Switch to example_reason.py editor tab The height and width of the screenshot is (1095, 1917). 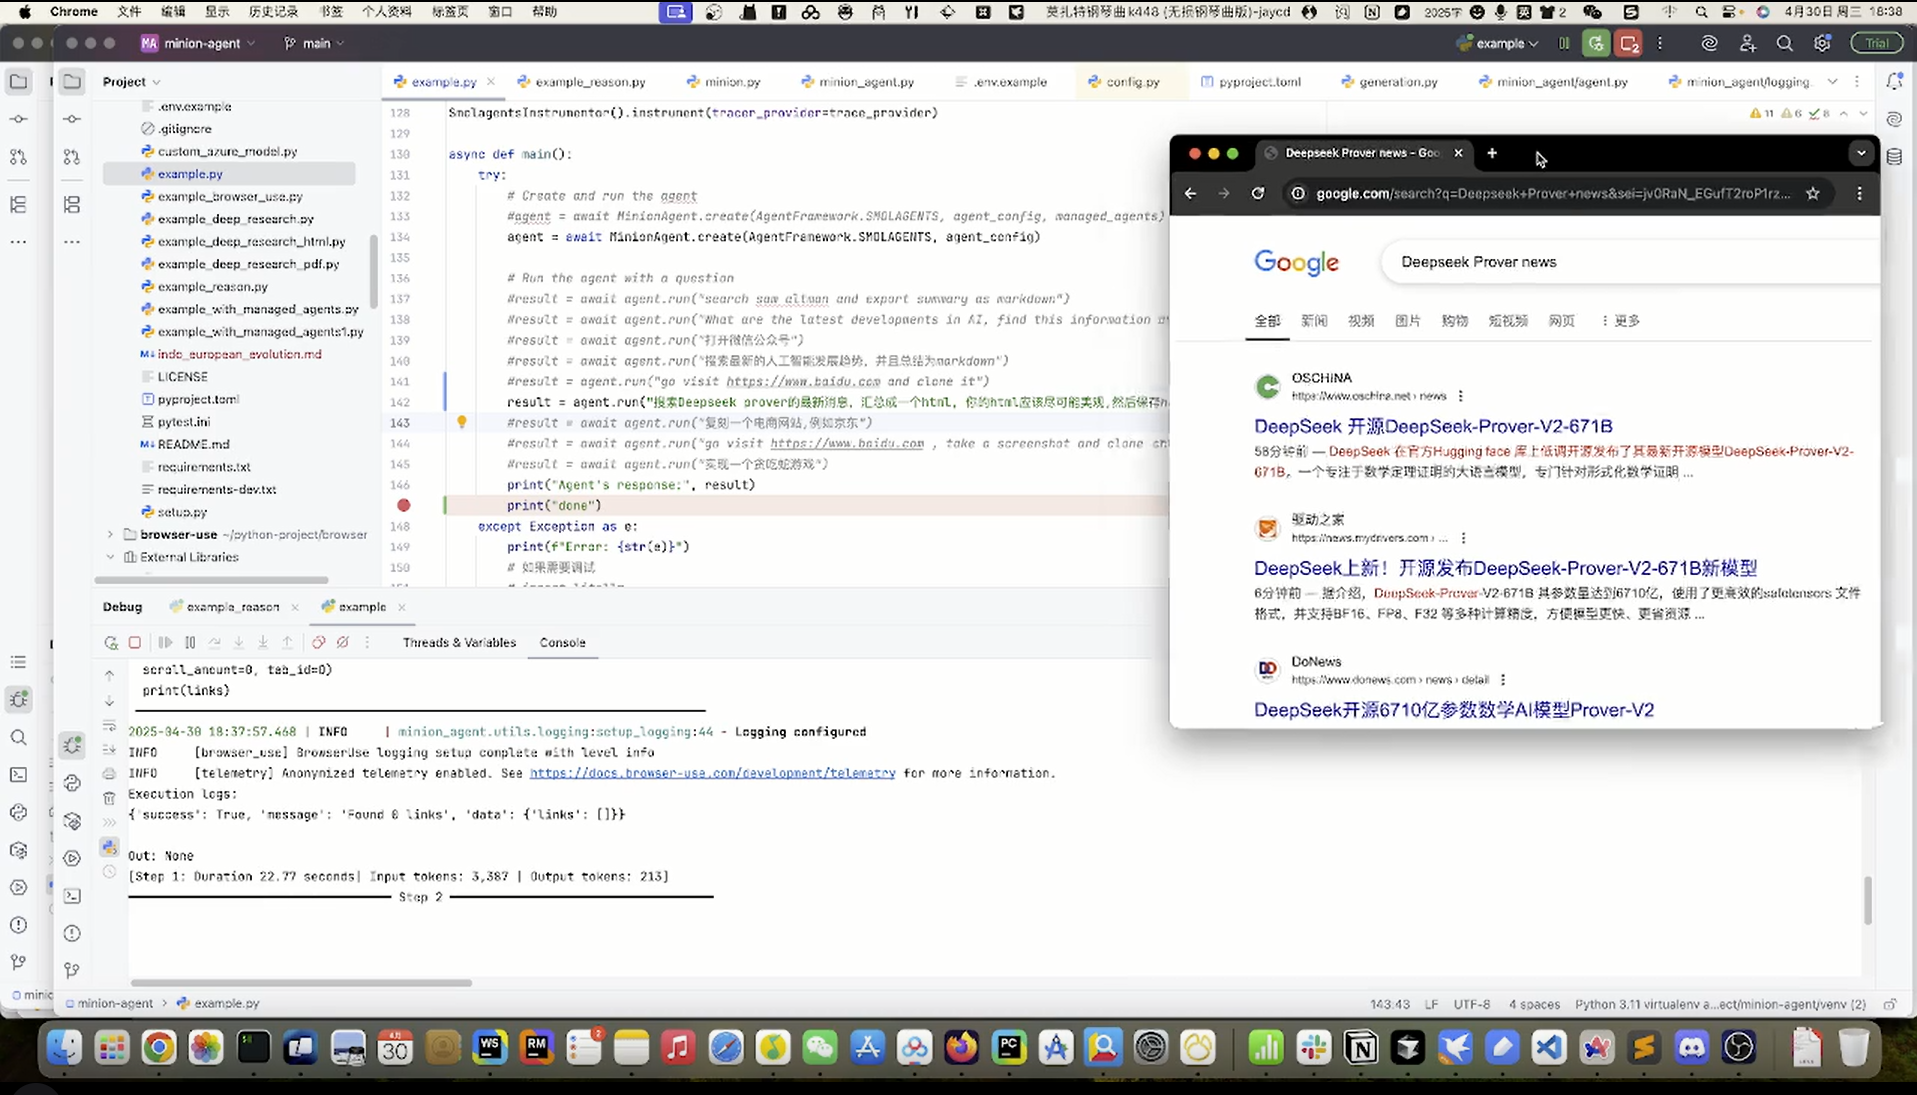coord(581,82)
